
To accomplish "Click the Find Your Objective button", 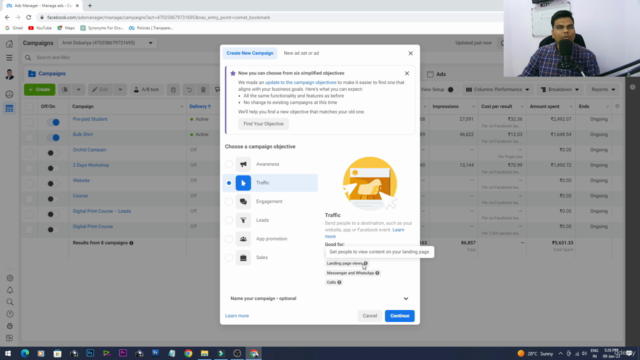I will 263,124.
